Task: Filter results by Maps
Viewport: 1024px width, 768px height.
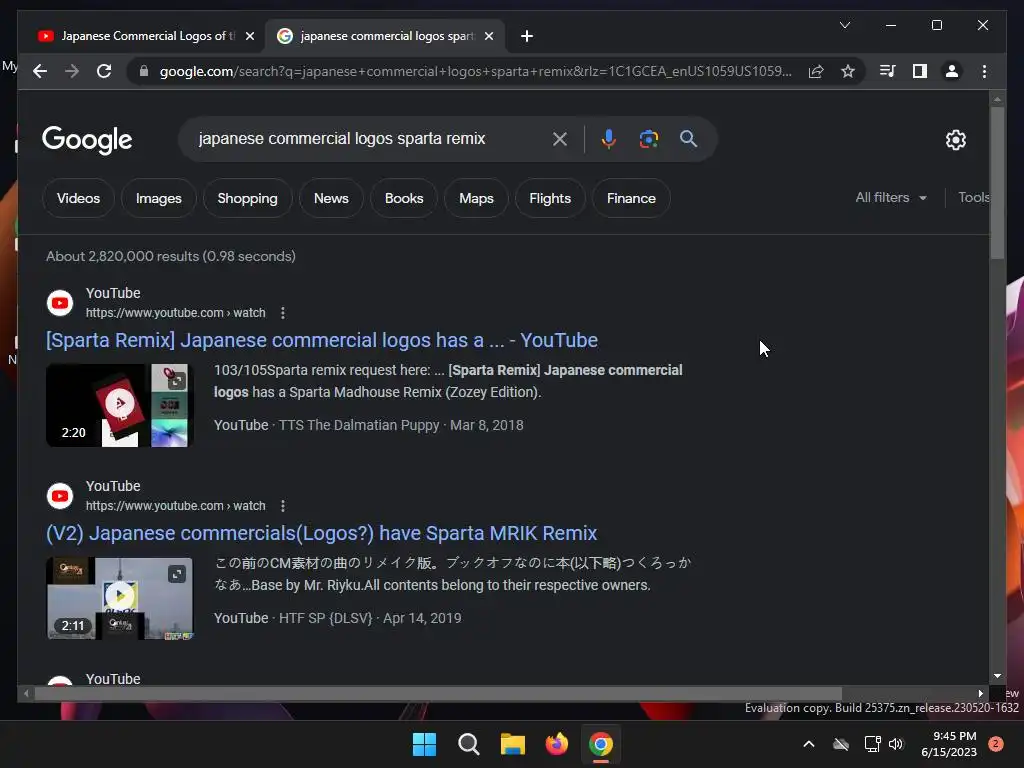Action: click(476, 199)
